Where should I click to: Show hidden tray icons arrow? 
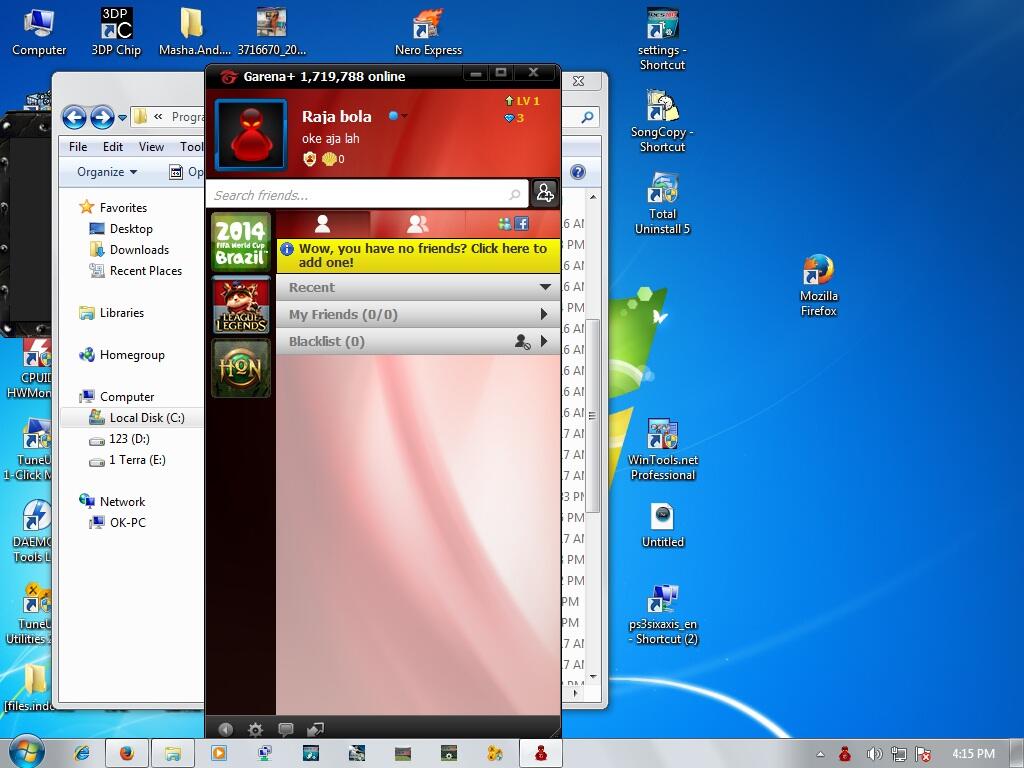pos(820,754)
